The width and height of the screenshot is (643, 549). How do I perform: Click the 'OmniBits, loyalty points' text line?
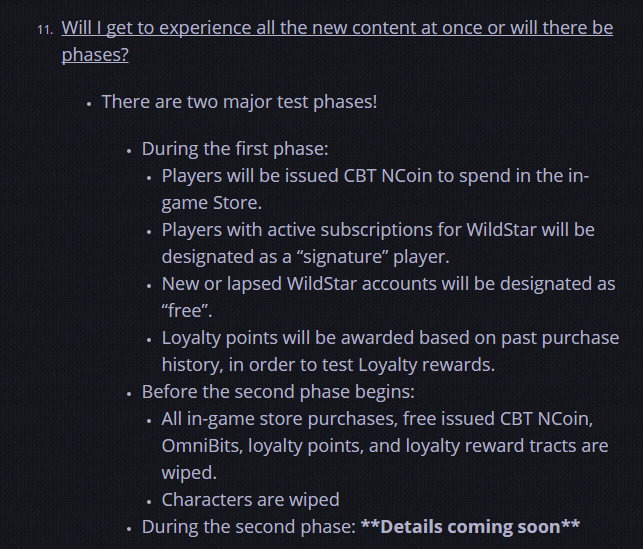(385, 446)
